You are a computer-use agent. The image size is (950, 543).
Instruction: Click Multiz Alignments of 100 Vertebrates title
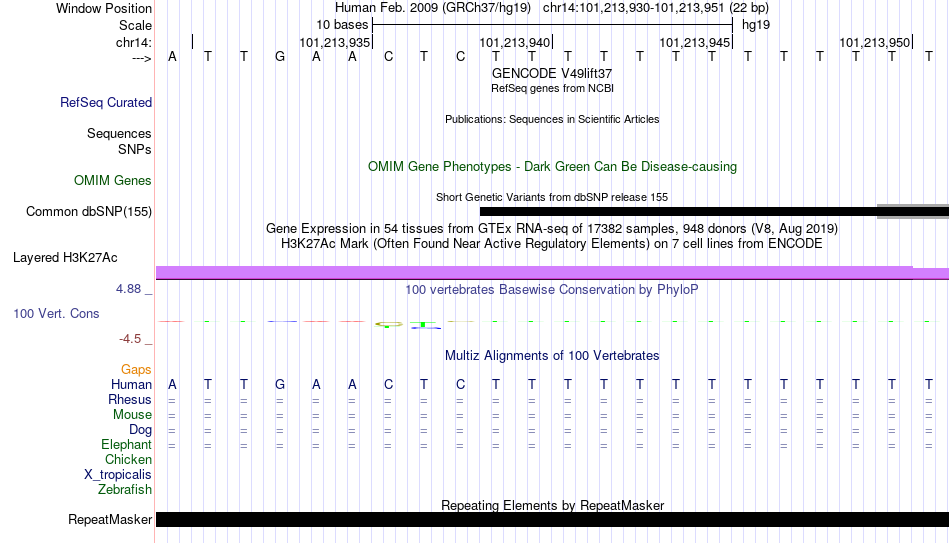[x=552, y=356]
